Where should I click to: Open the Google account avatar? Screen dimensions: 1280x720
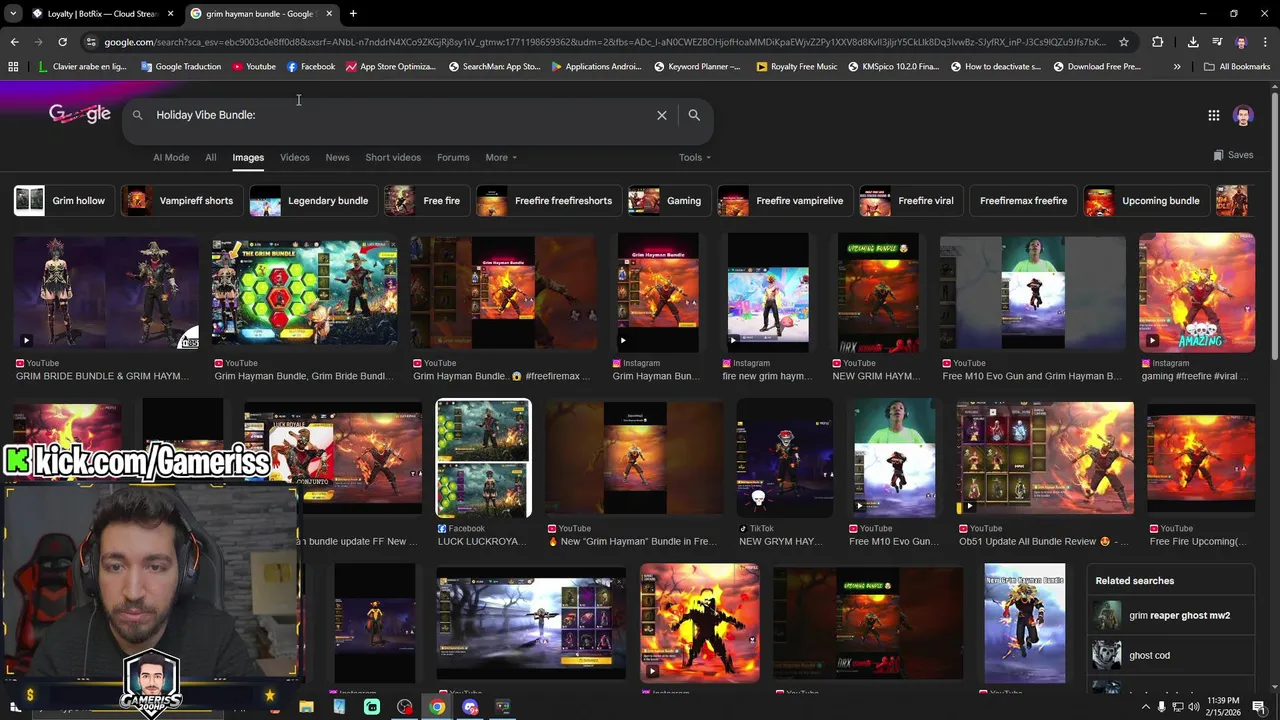1243,116
